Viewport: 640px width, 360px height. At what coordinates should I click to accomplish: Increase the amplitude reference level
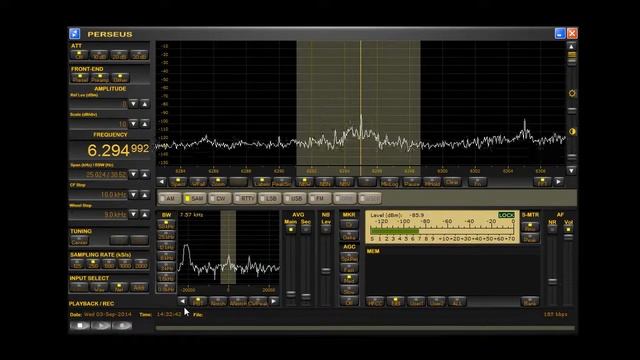point(145,104)
